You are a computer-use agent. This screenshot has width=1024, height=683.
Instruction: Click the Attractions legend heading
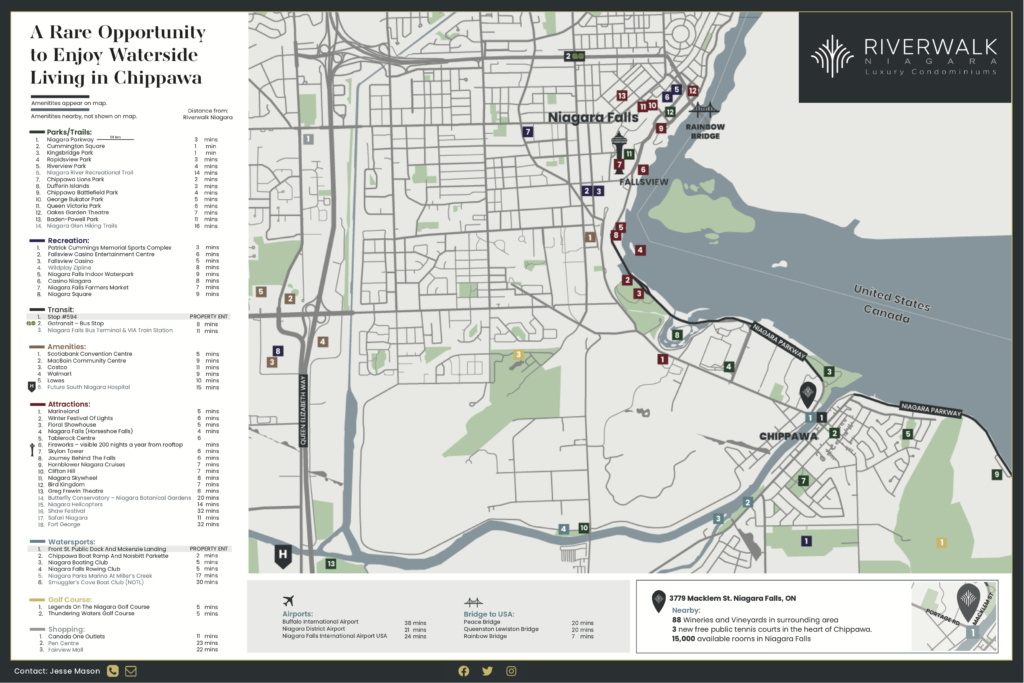pyautogui.click(x=69, y=404)
